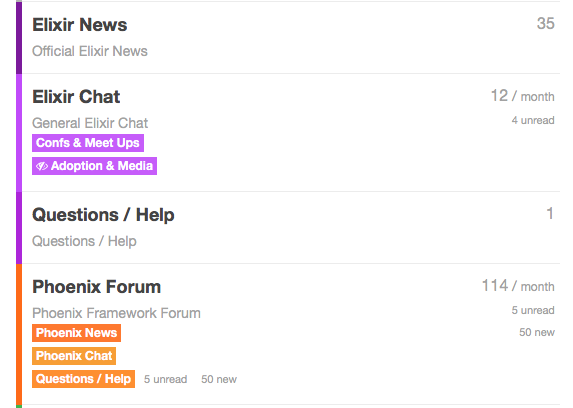Click the Official Elixir News description

point(90,51)
